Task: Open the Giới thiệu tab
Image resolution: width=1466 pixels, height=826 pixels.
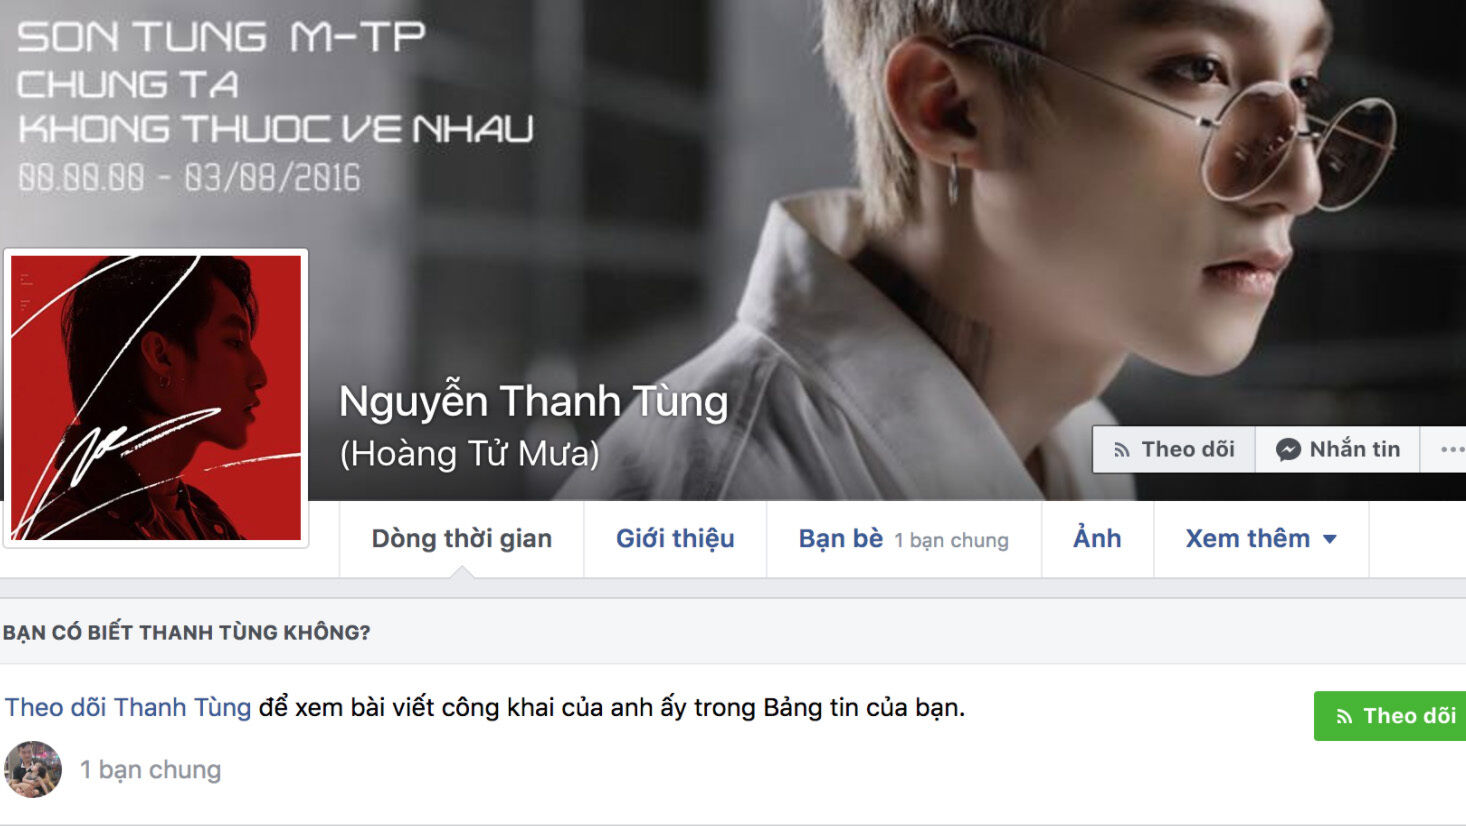Action: (675, 539)
